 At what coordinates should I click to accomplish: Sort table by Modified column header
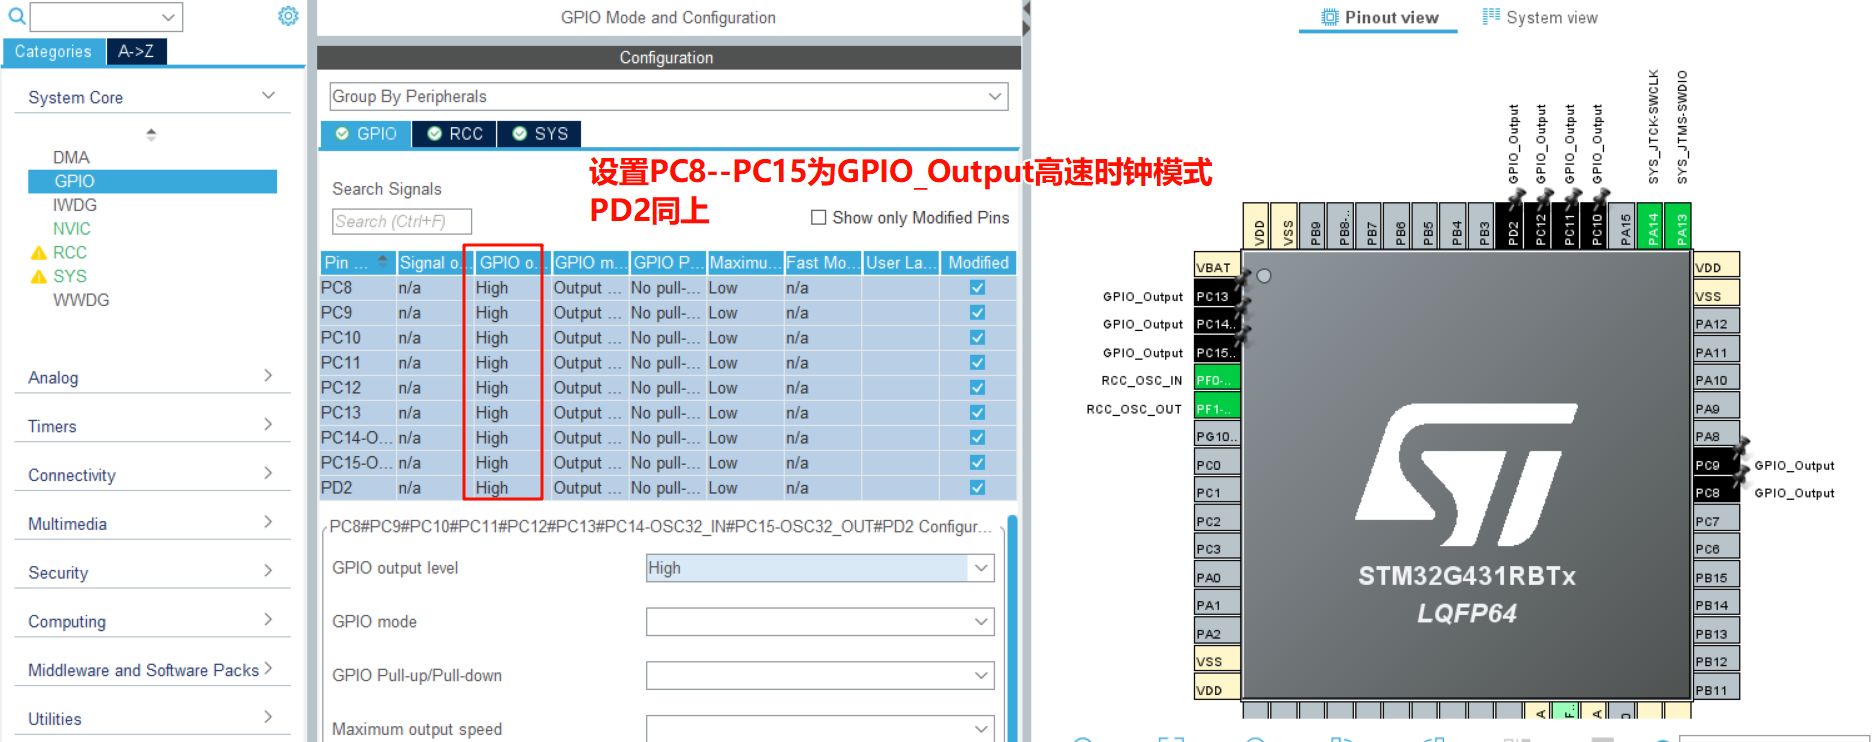pos(978,263)
